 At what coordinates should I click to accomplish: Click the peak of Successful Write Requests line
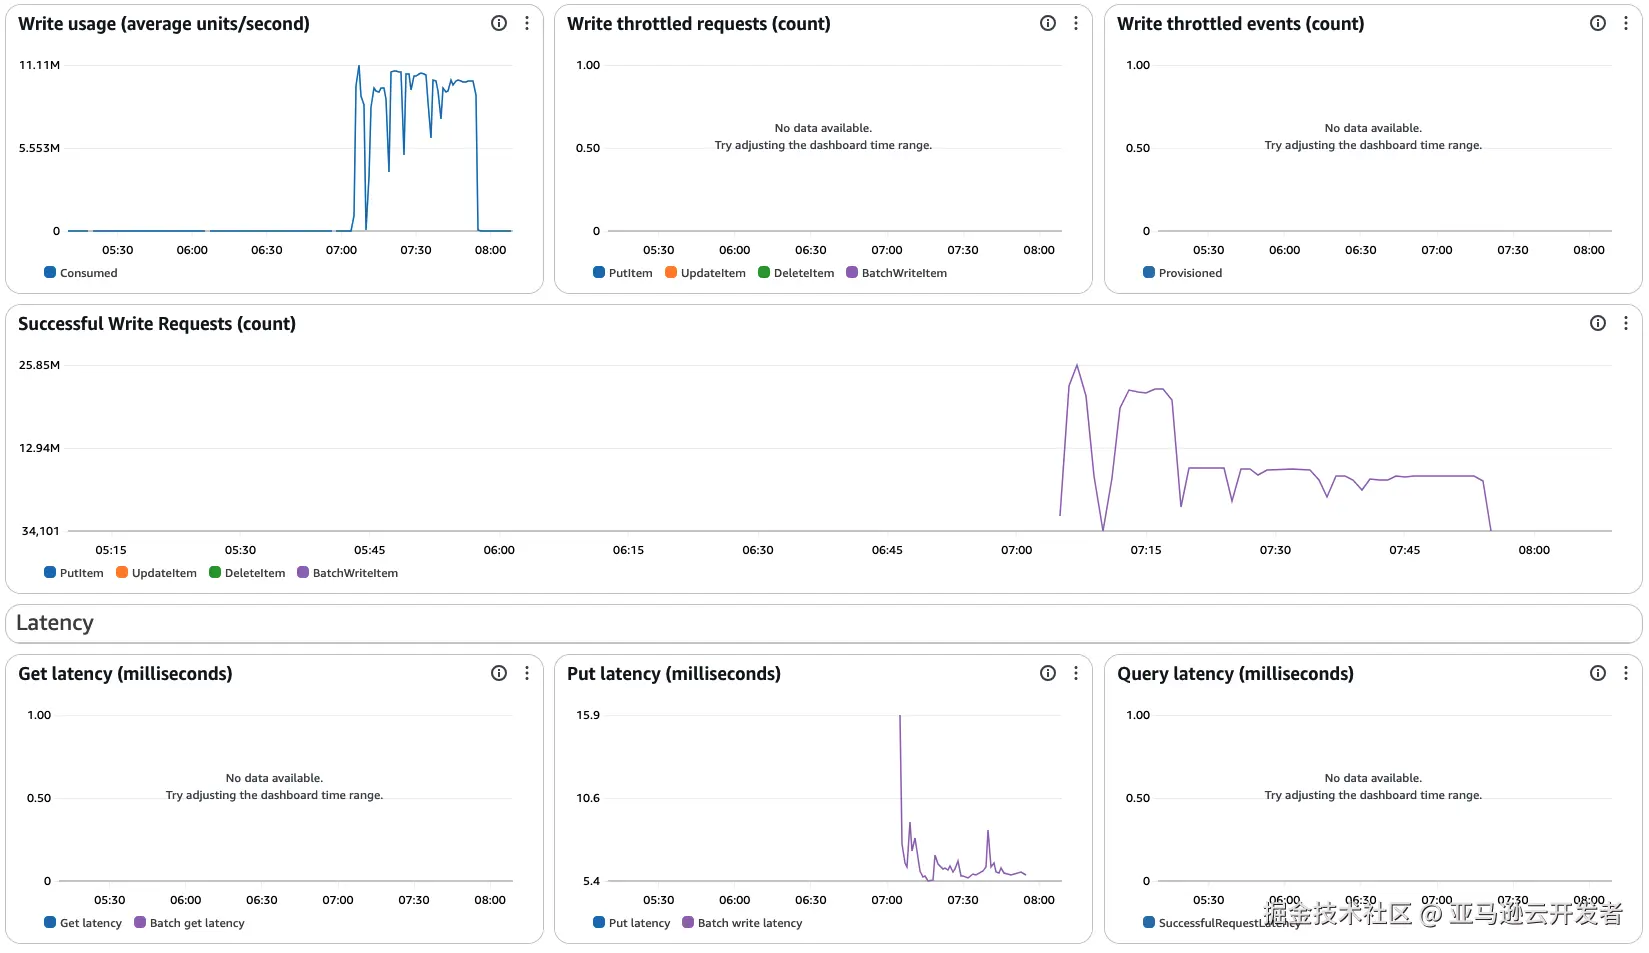click(x=1077, y=366)
